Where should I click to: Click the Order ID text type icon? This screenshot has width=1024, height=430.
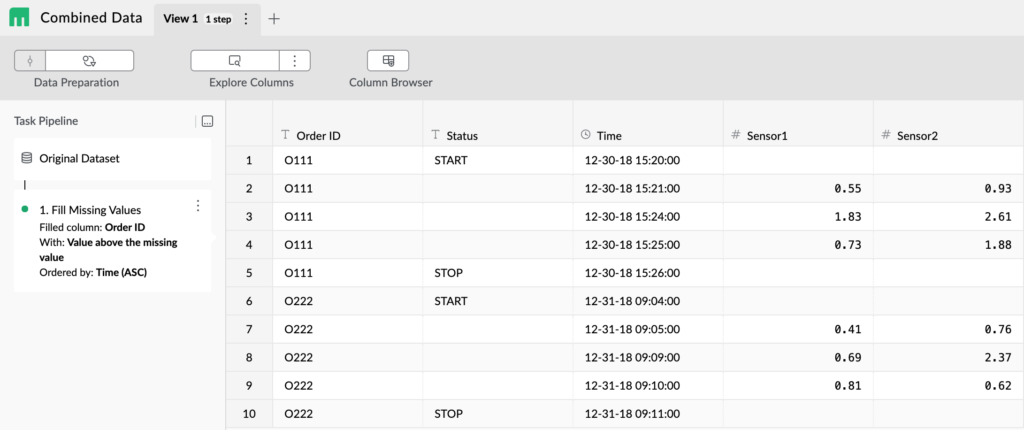285,135
